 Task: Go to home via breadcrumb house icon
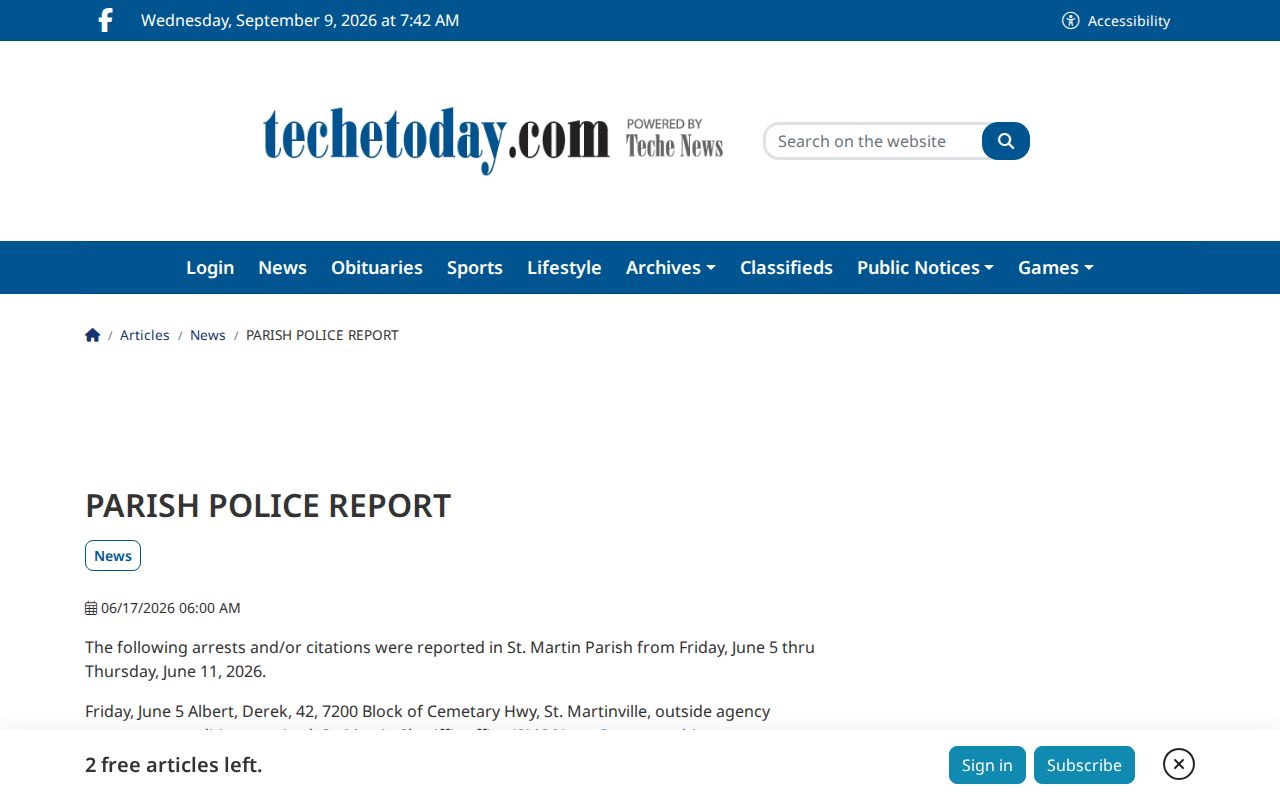(93, 335)
